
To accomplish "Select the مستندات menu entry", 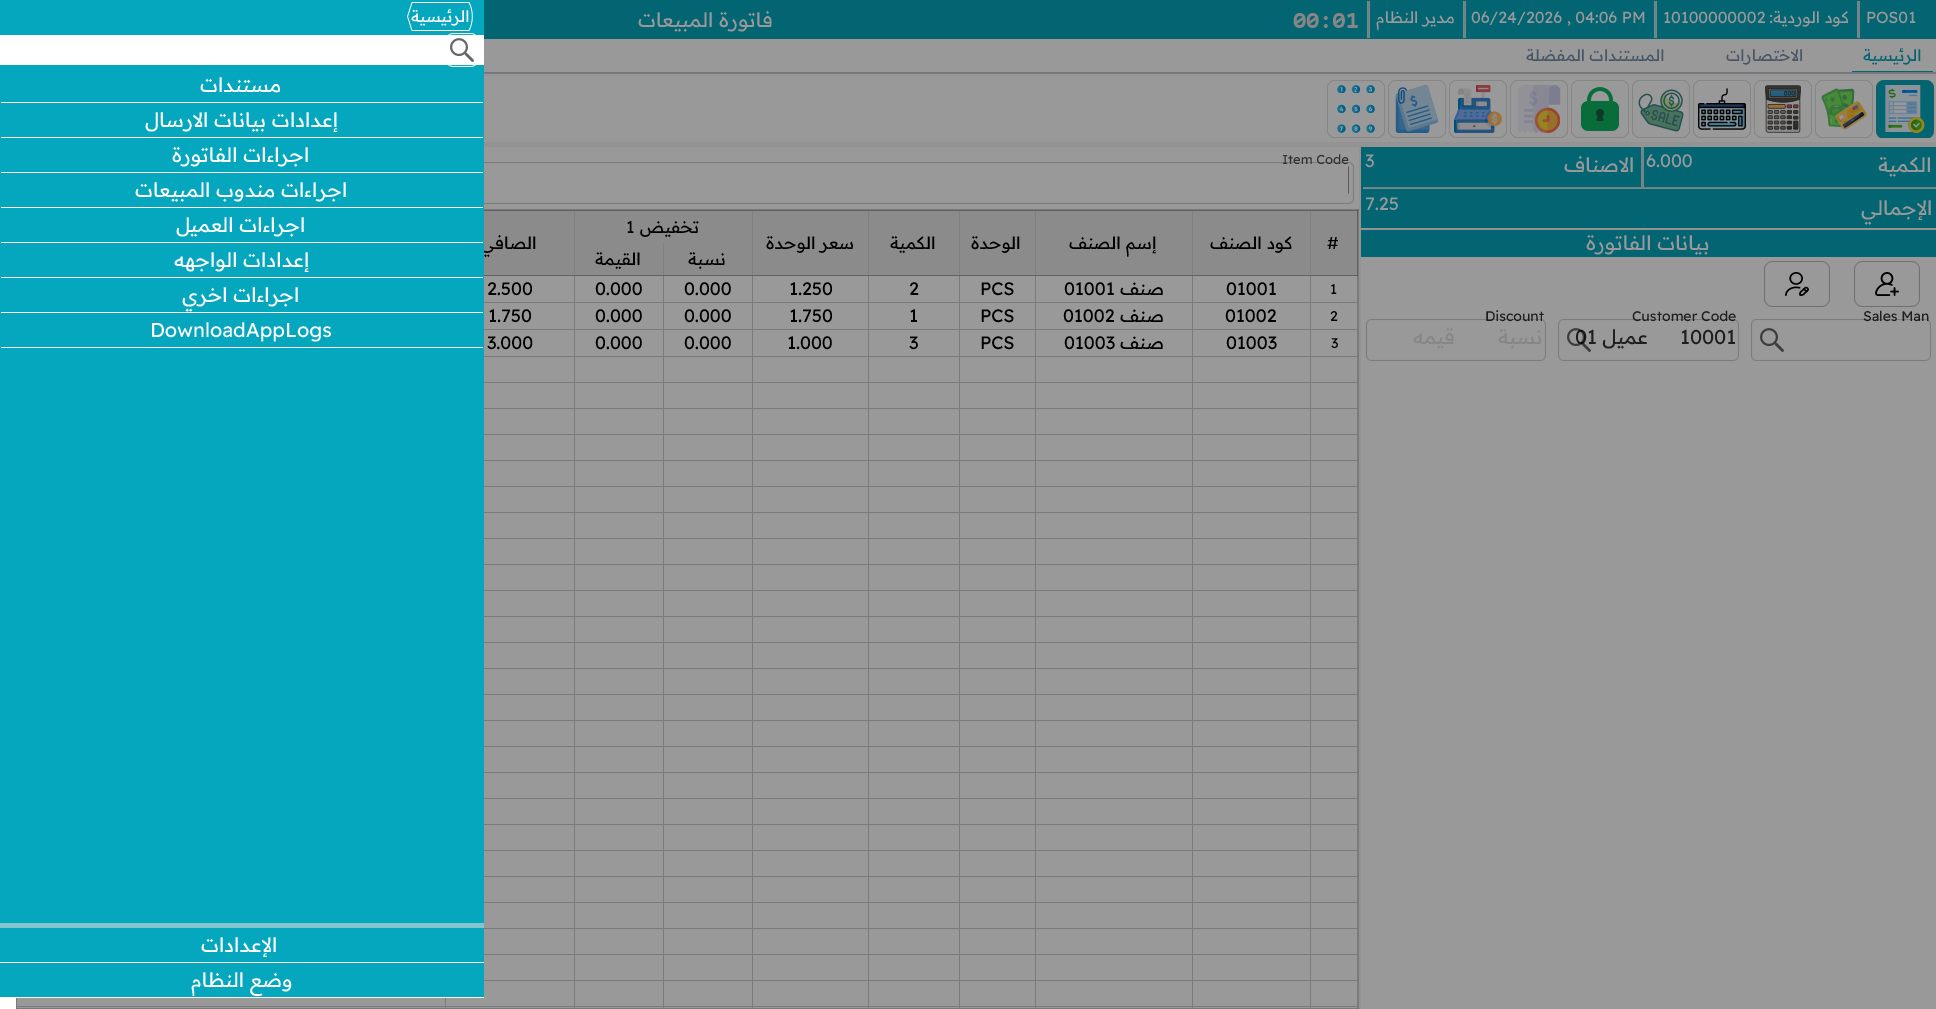I will point(241,85).
